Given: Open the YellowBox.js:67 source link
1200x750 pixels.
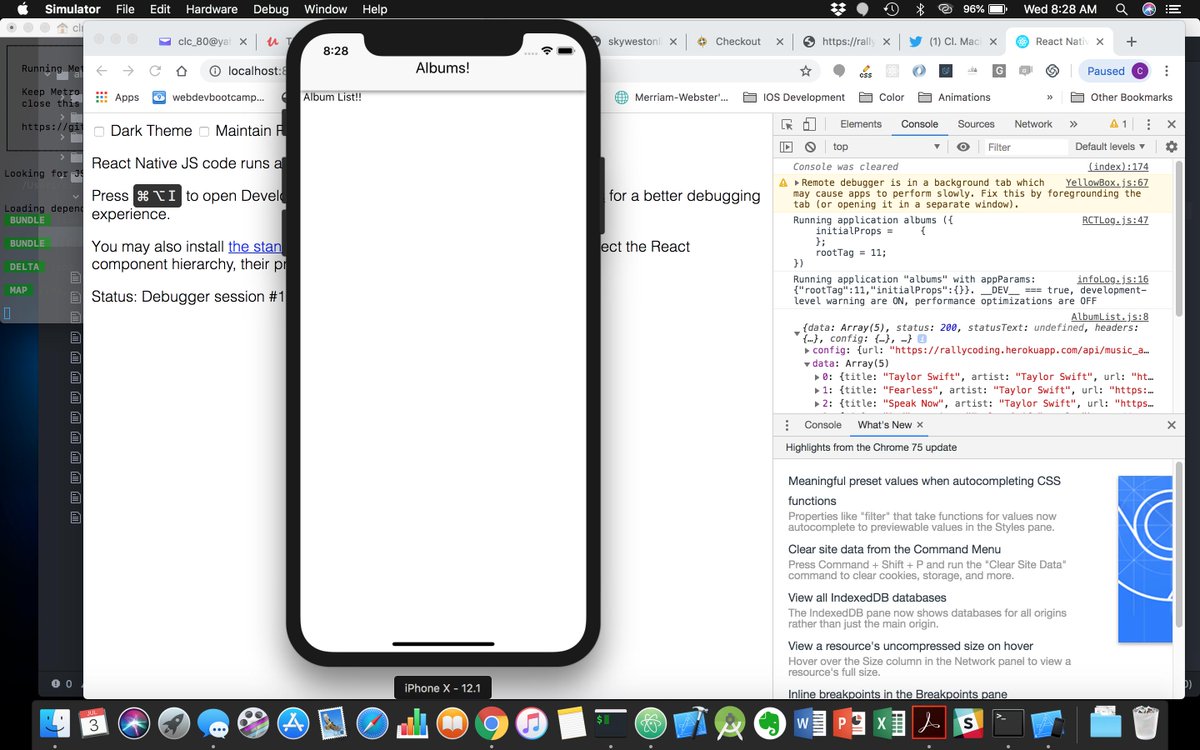Looking at the screenshot, I should 1107,183.
